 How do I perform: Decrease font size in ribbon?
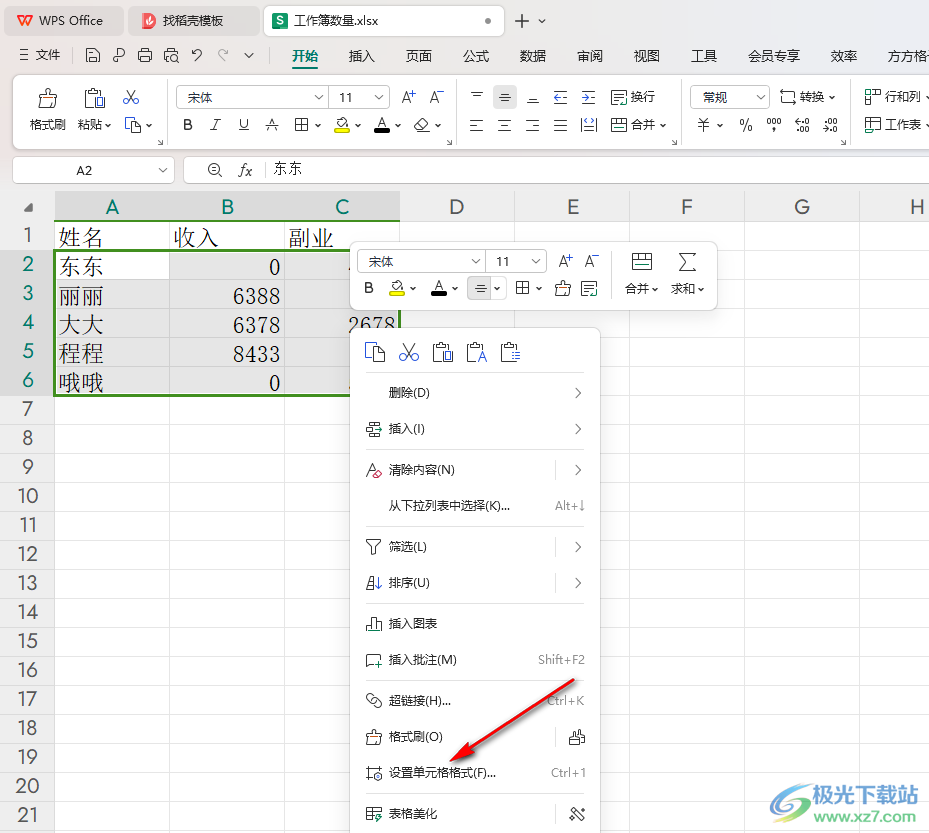pos(437,97)
